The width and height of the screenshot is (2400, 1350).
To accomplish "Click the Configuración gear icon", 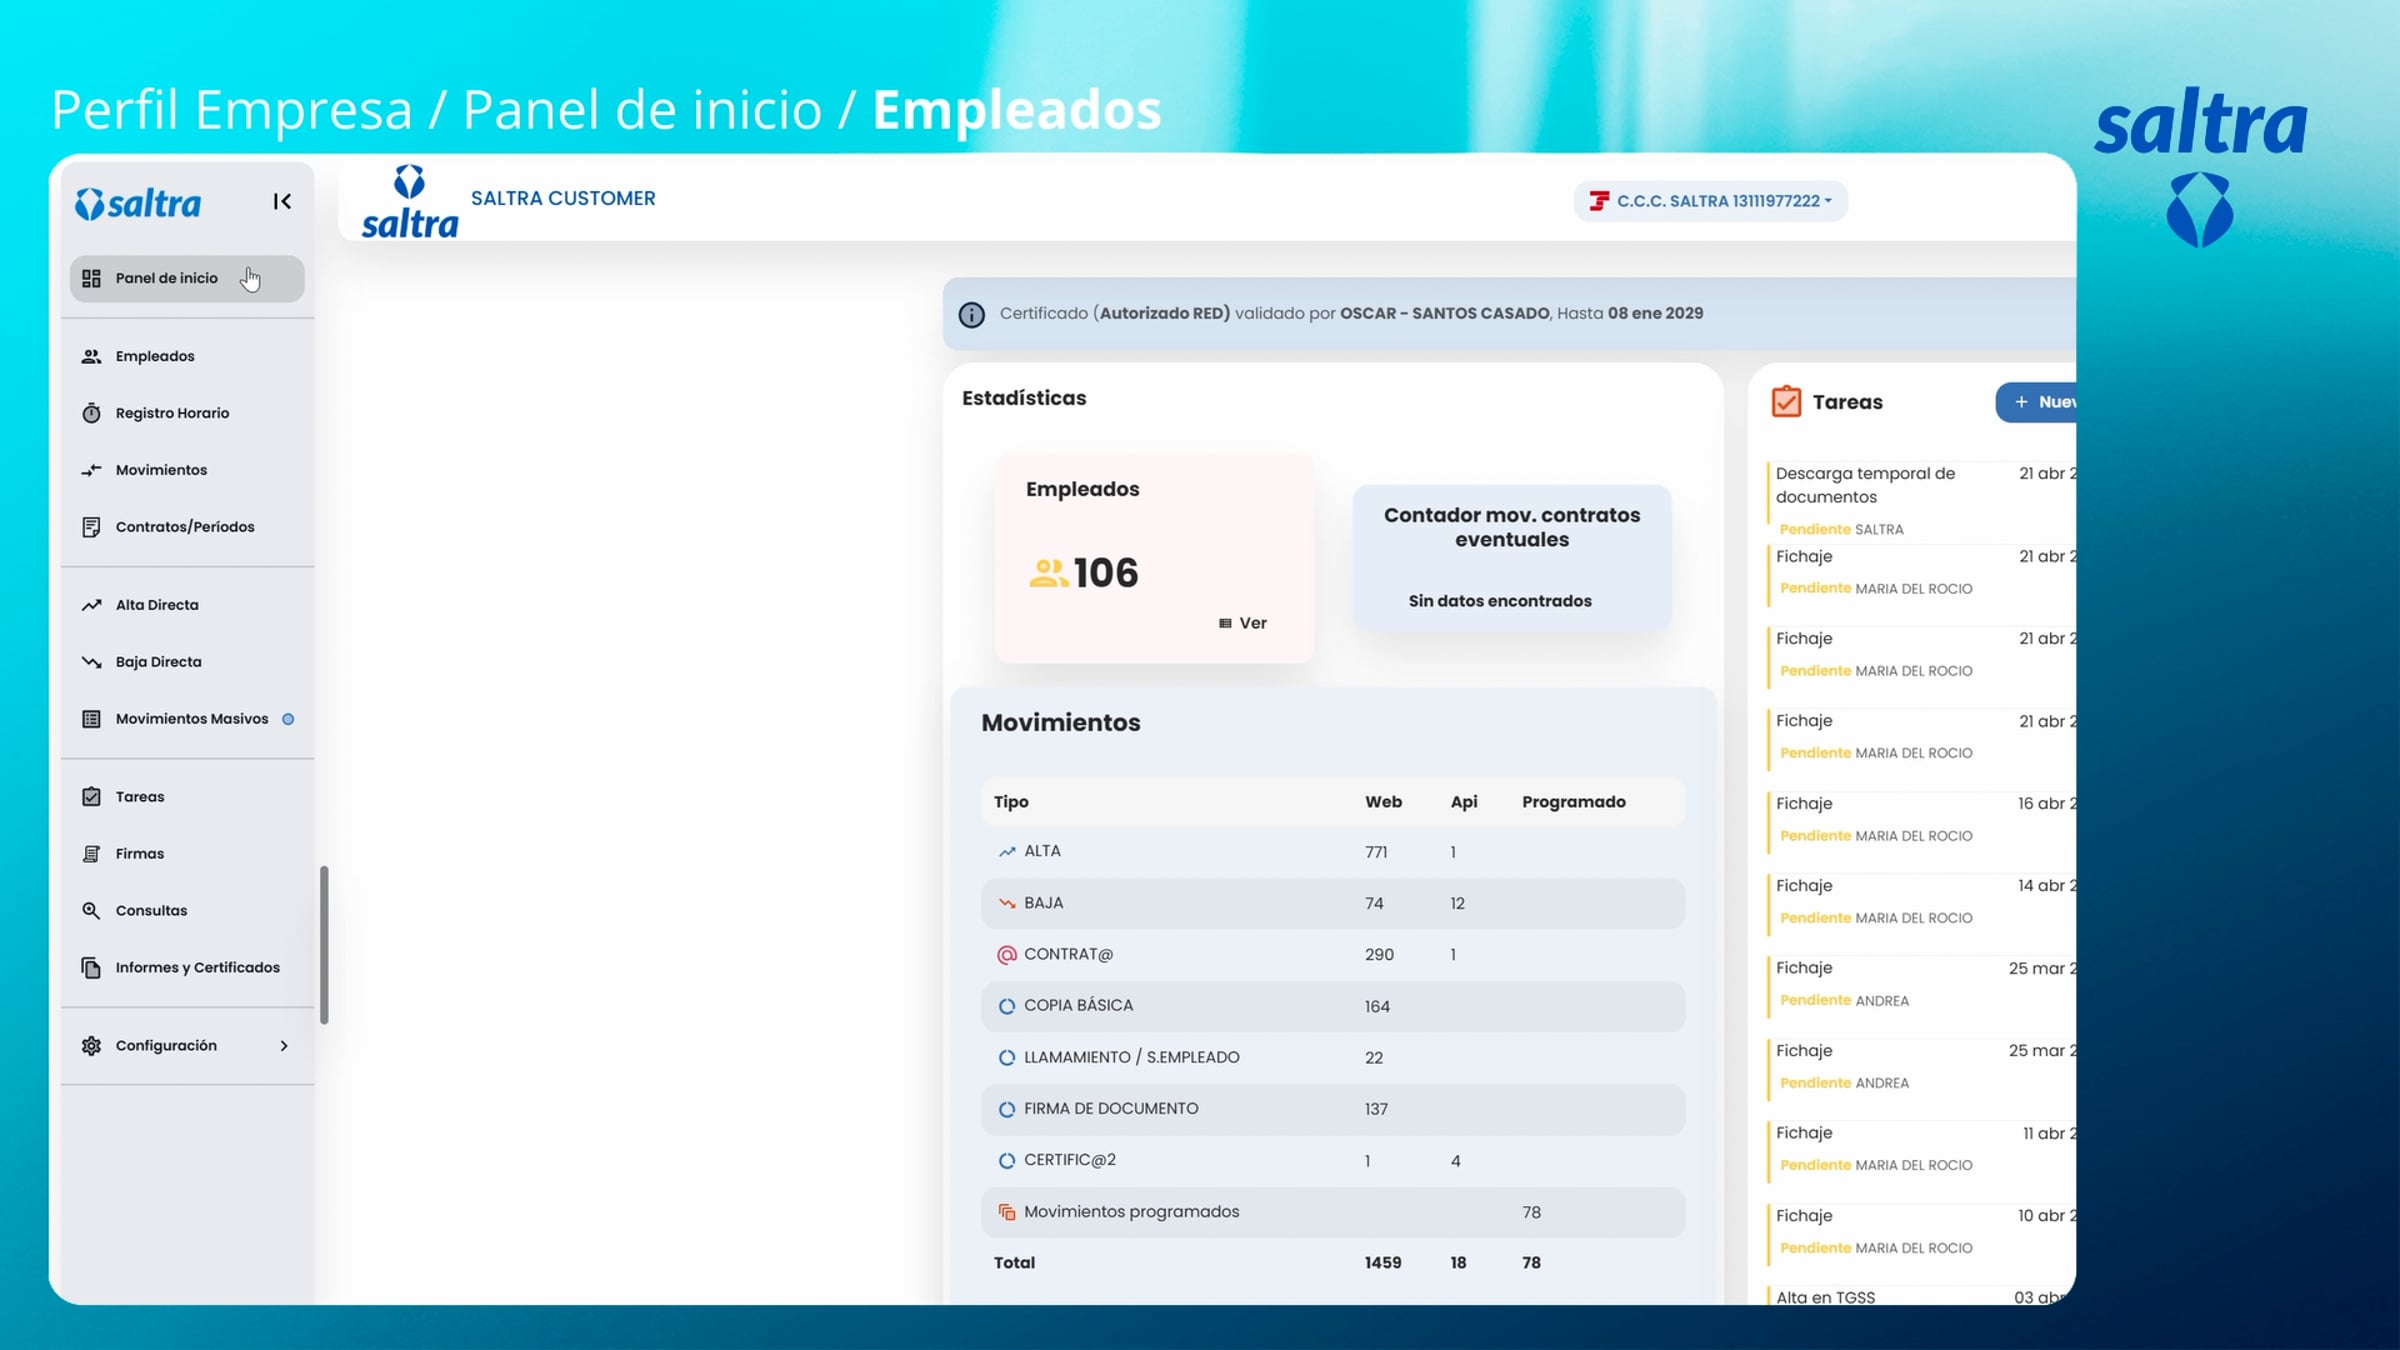I will pyautogui.click(x=91, y=1046).
